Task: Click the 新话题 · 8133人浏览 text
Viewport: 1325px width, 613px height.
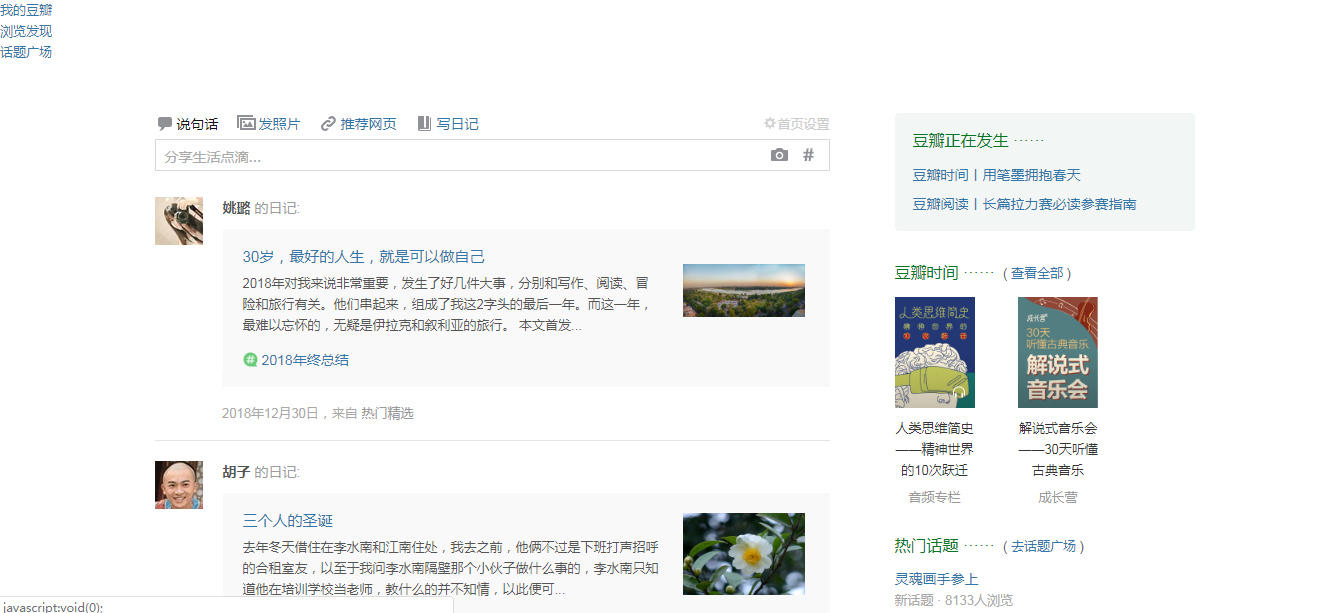Action: (953, 600)
